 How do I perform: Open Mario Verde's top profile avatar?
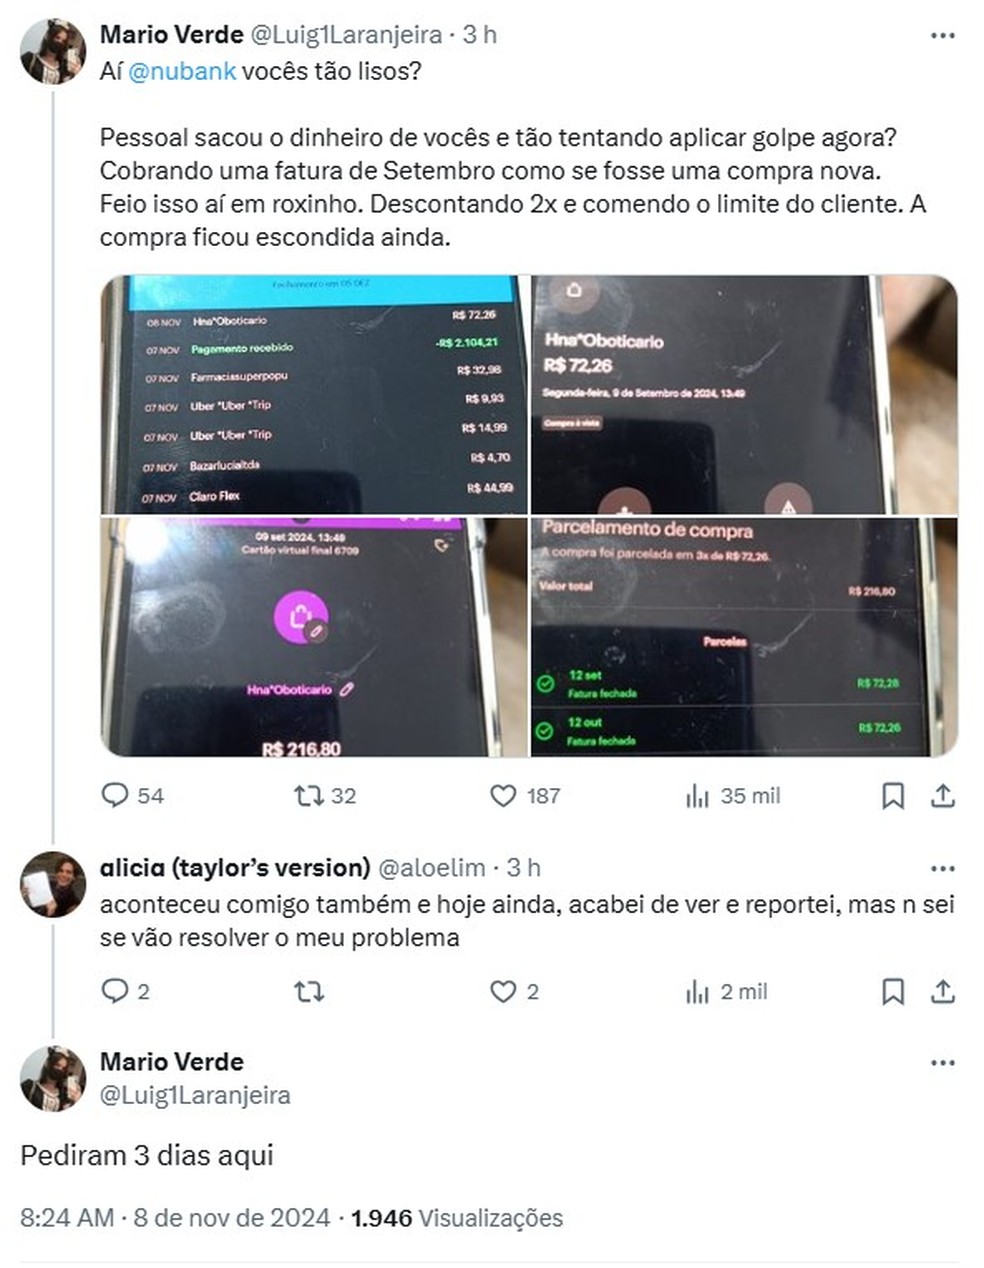pos(53,51)
